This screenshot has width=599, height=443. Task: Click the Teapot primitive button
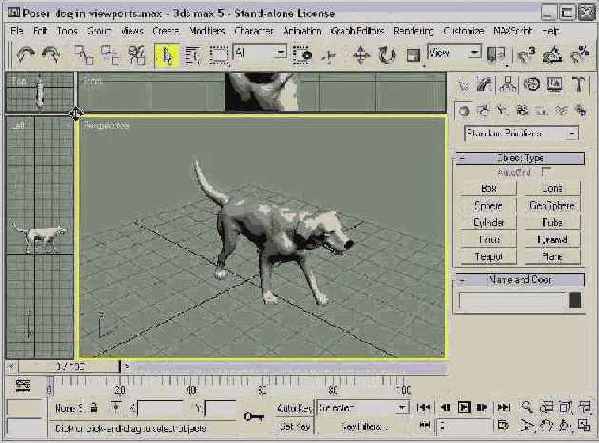pyautogui.click(x=488, y=256)
